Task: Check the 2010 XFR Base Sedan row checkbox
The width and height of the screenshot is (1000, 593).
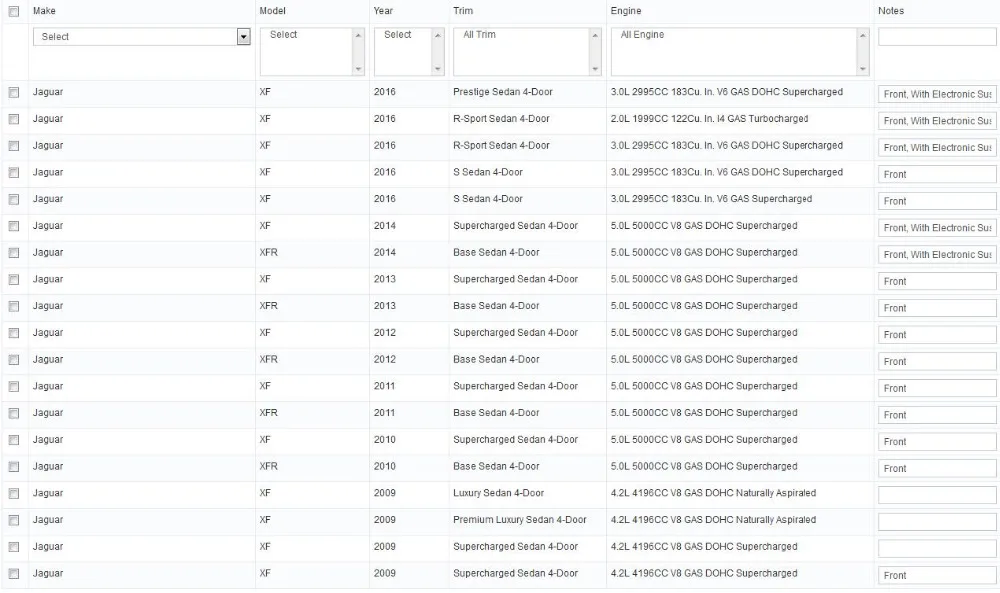Action: click(x=13, y=467)
